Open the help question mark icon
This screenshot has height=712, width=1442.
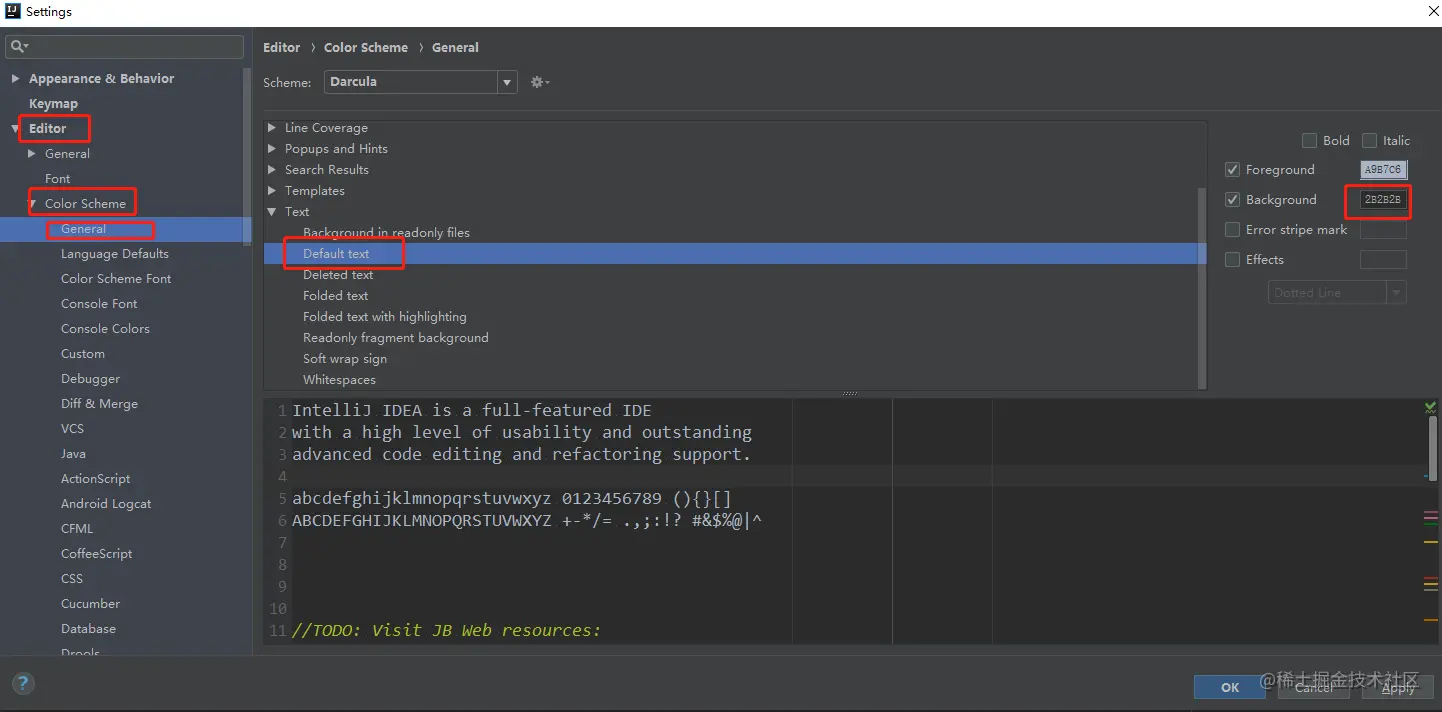23,684
